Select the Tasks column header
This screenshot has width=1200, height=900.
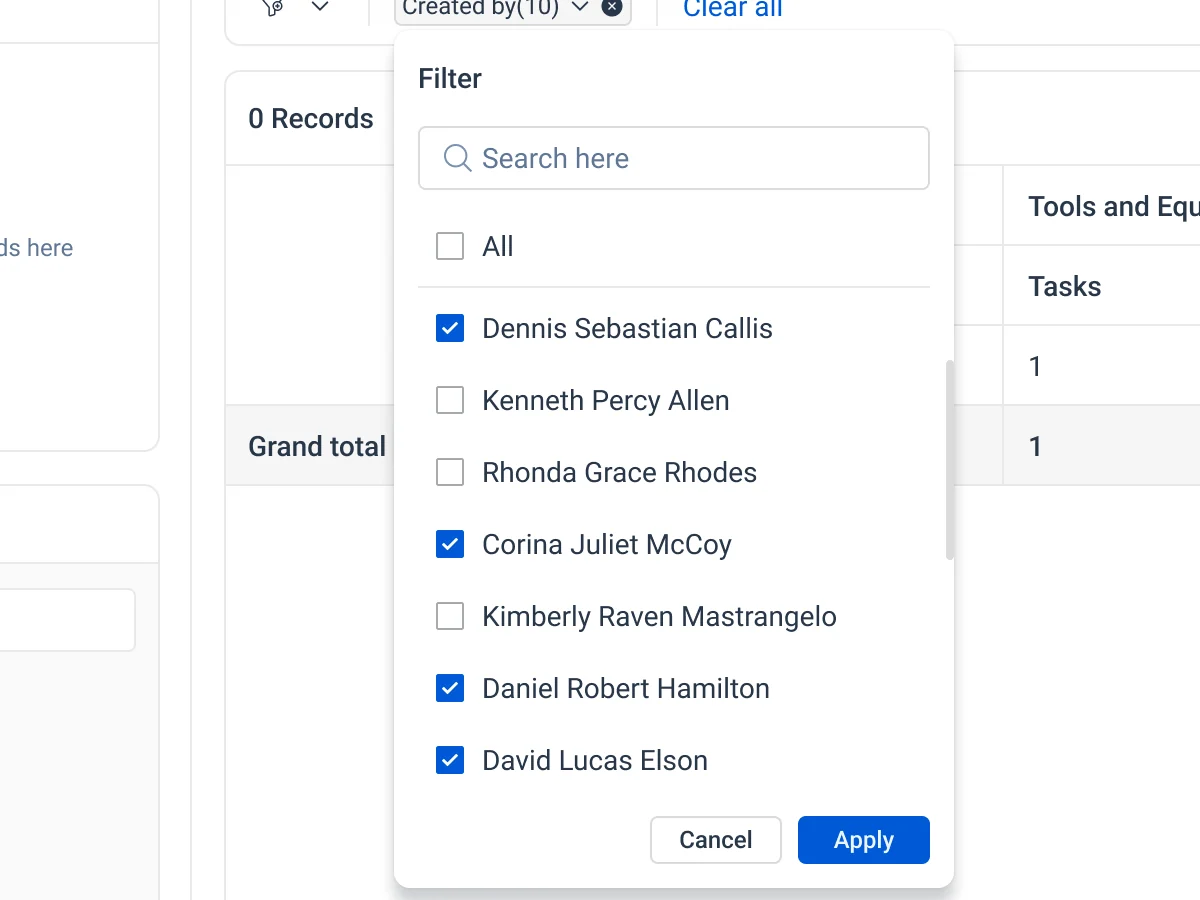(1065, 286)
